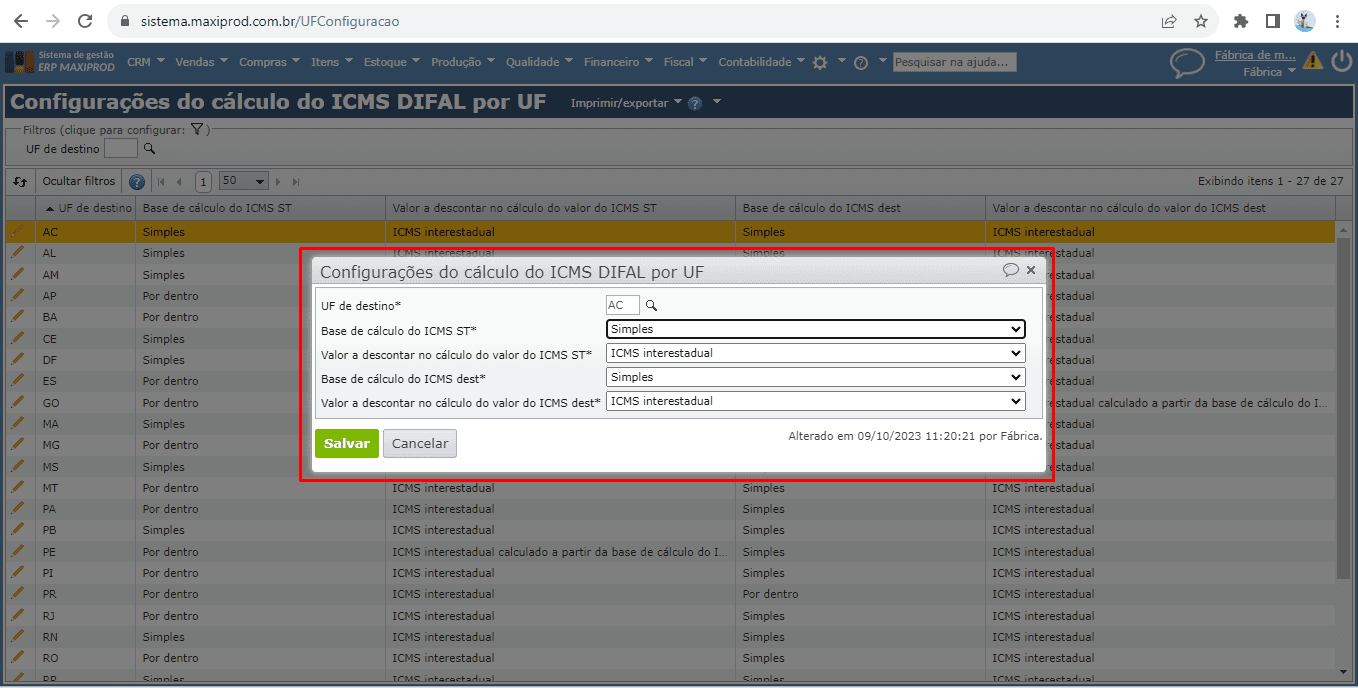Click the power logout icon

click(1341, 62)
